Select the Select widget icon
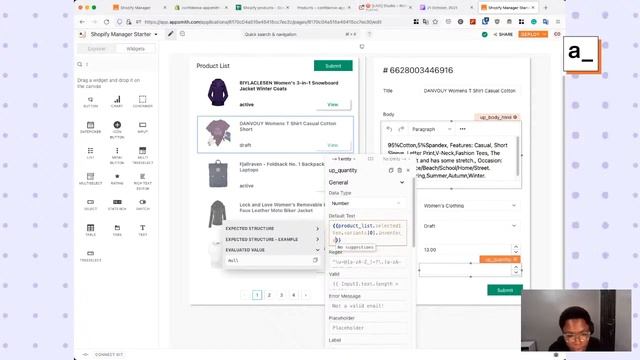Screen dimensions: 640x360 tap(91, 202)
